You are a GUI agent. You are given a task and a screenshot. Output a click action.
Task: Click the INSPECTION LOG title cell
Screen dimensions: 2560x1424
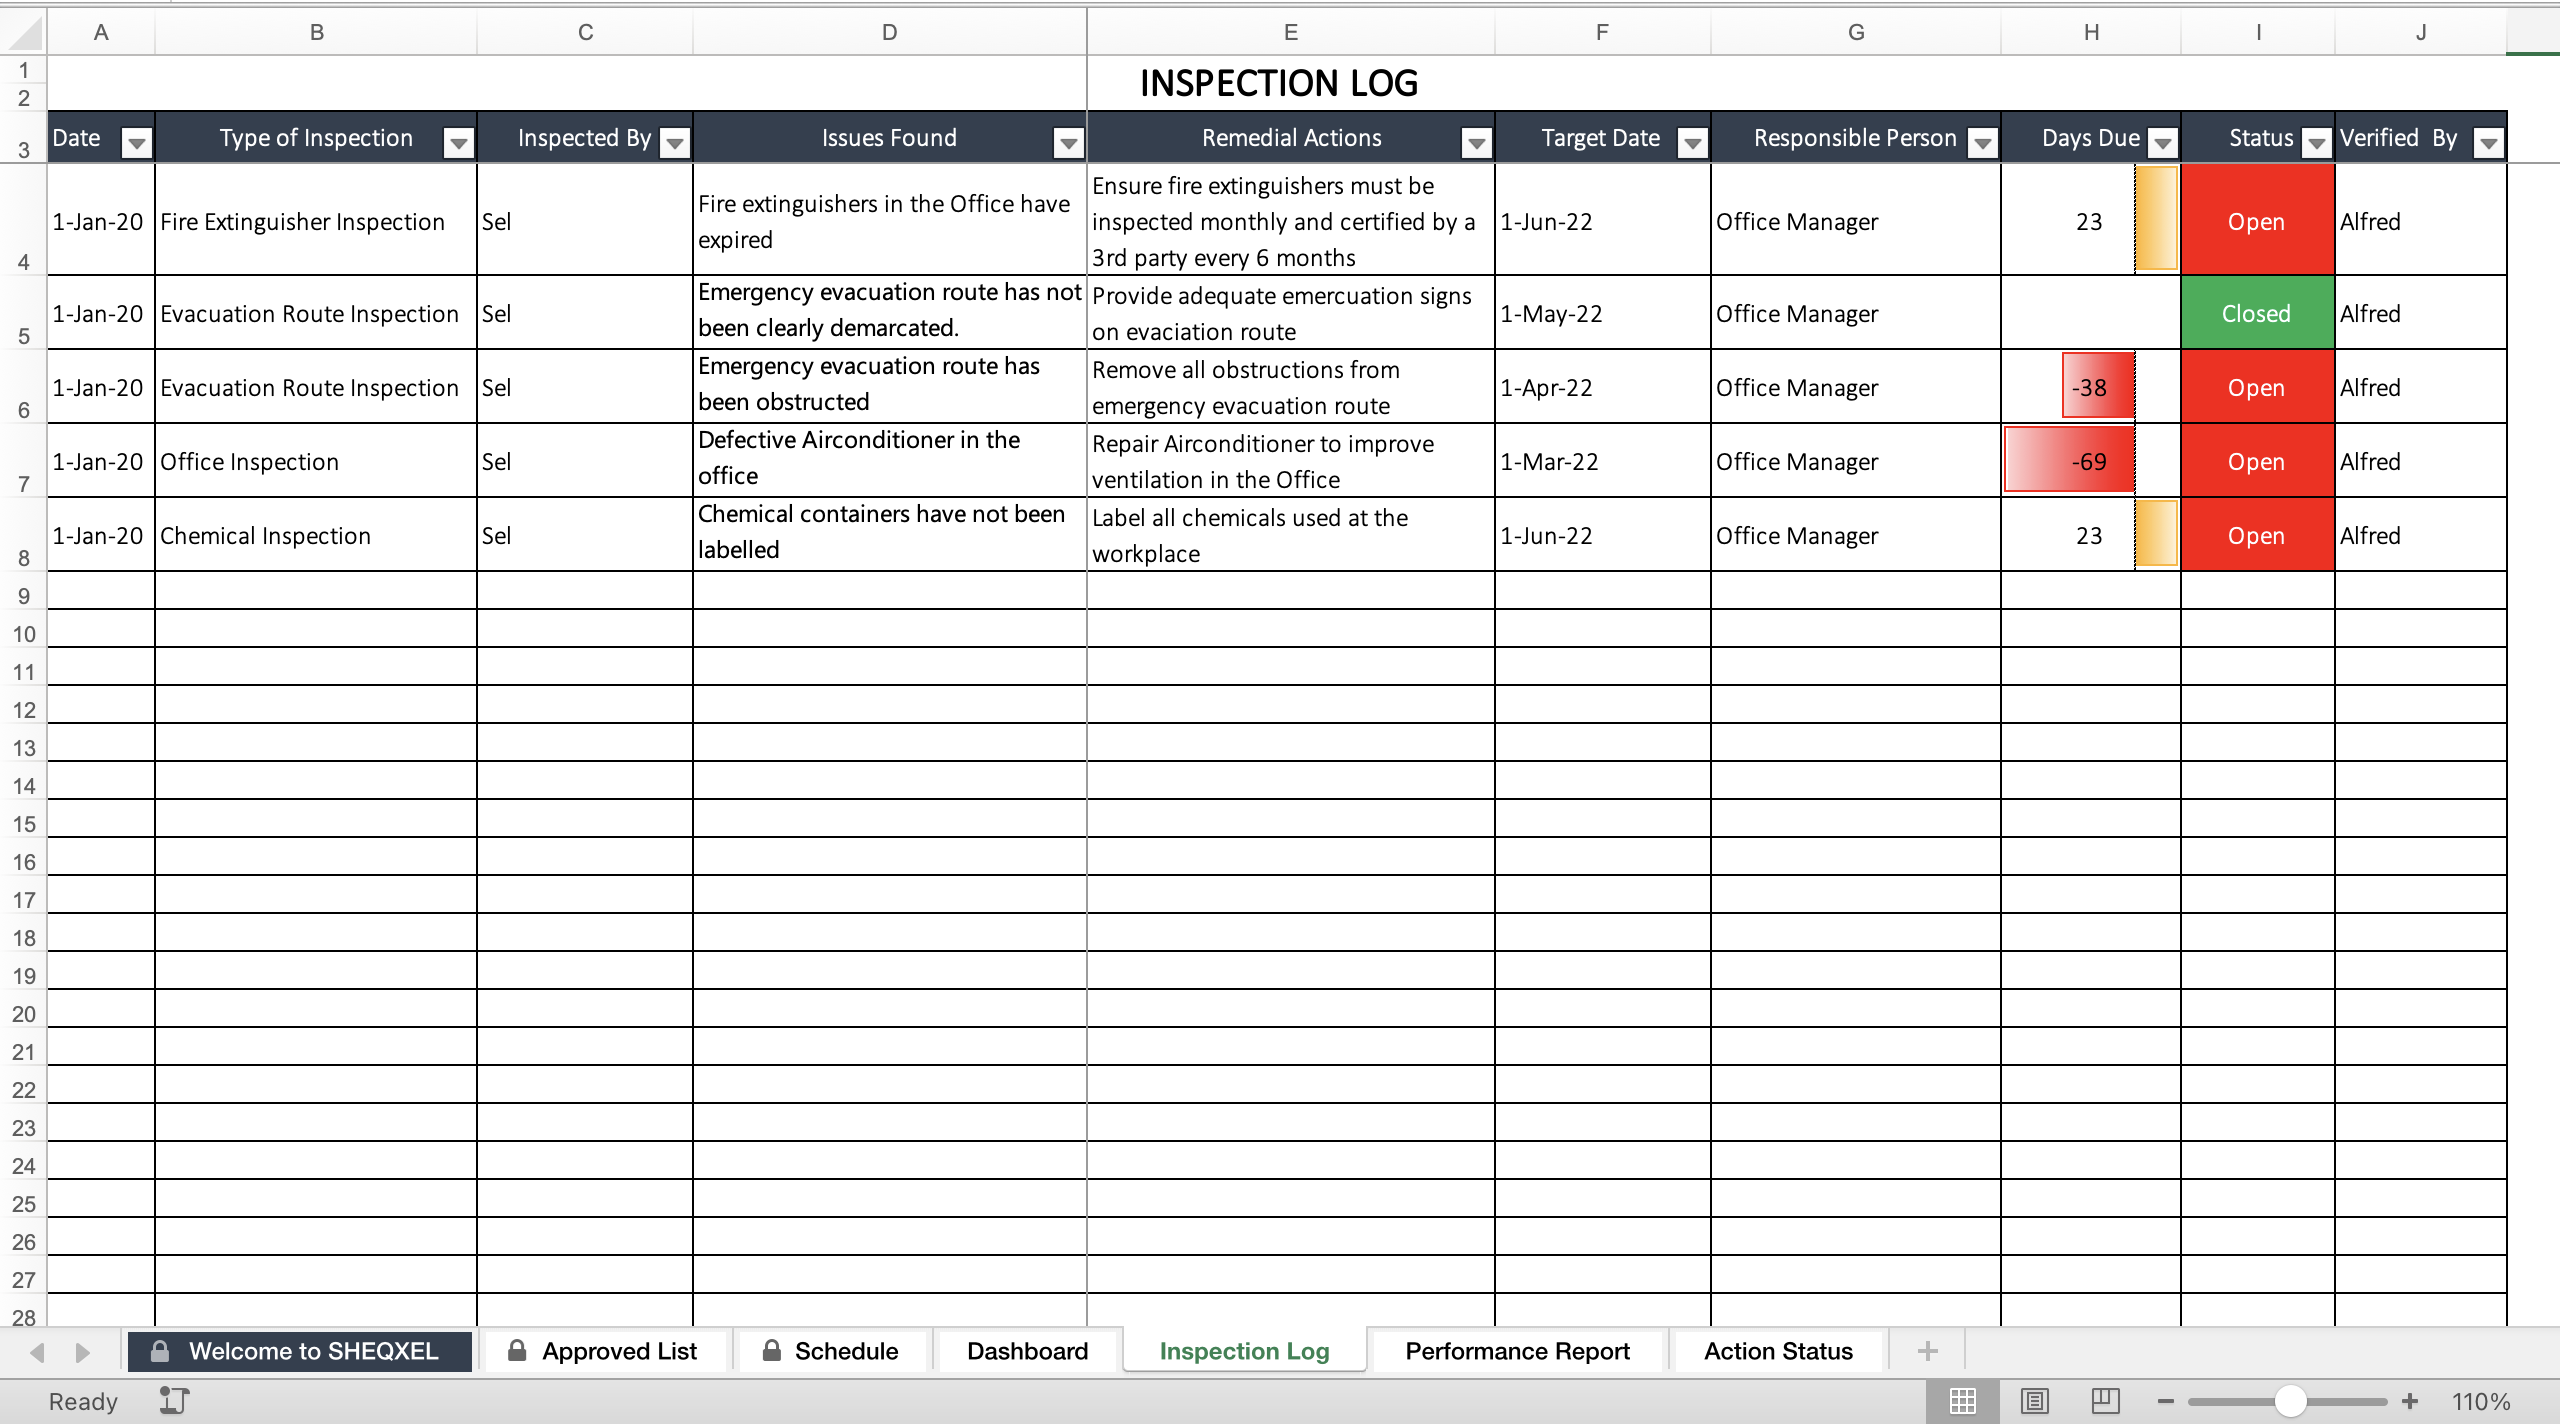tap(1278, 83)
